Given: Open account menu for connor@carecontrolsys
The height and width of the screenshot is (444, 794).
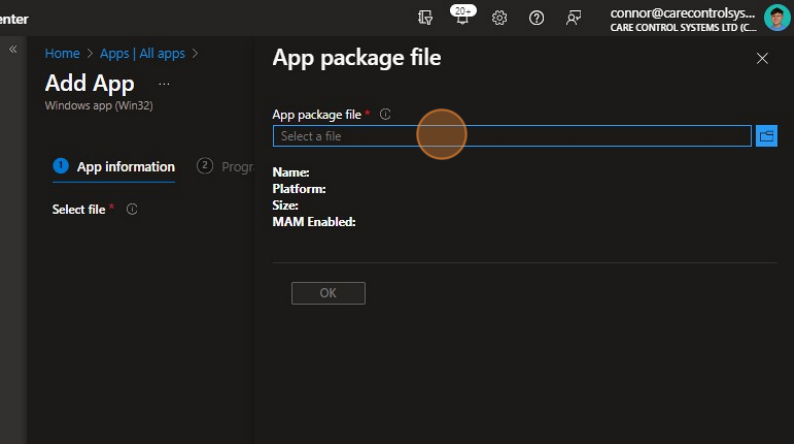Looking at the screenshot, I should (x=684, y=18).
